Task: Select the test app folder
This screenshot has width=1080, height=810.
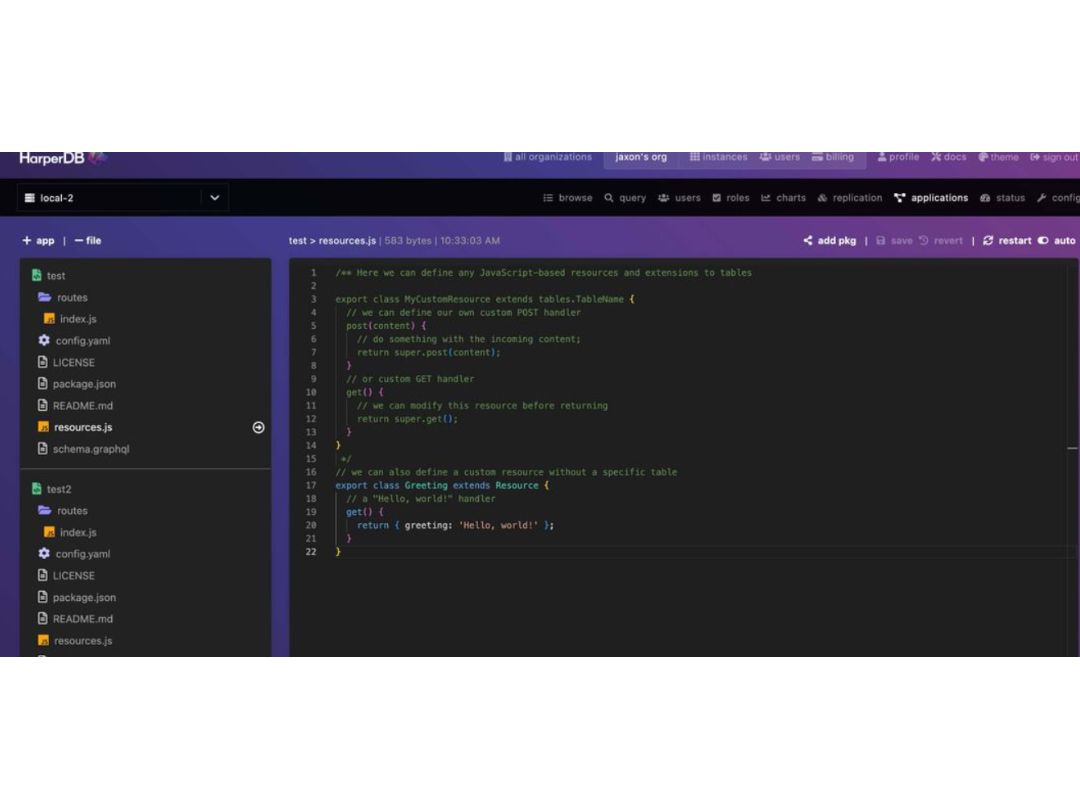Action: coord(48,276)
